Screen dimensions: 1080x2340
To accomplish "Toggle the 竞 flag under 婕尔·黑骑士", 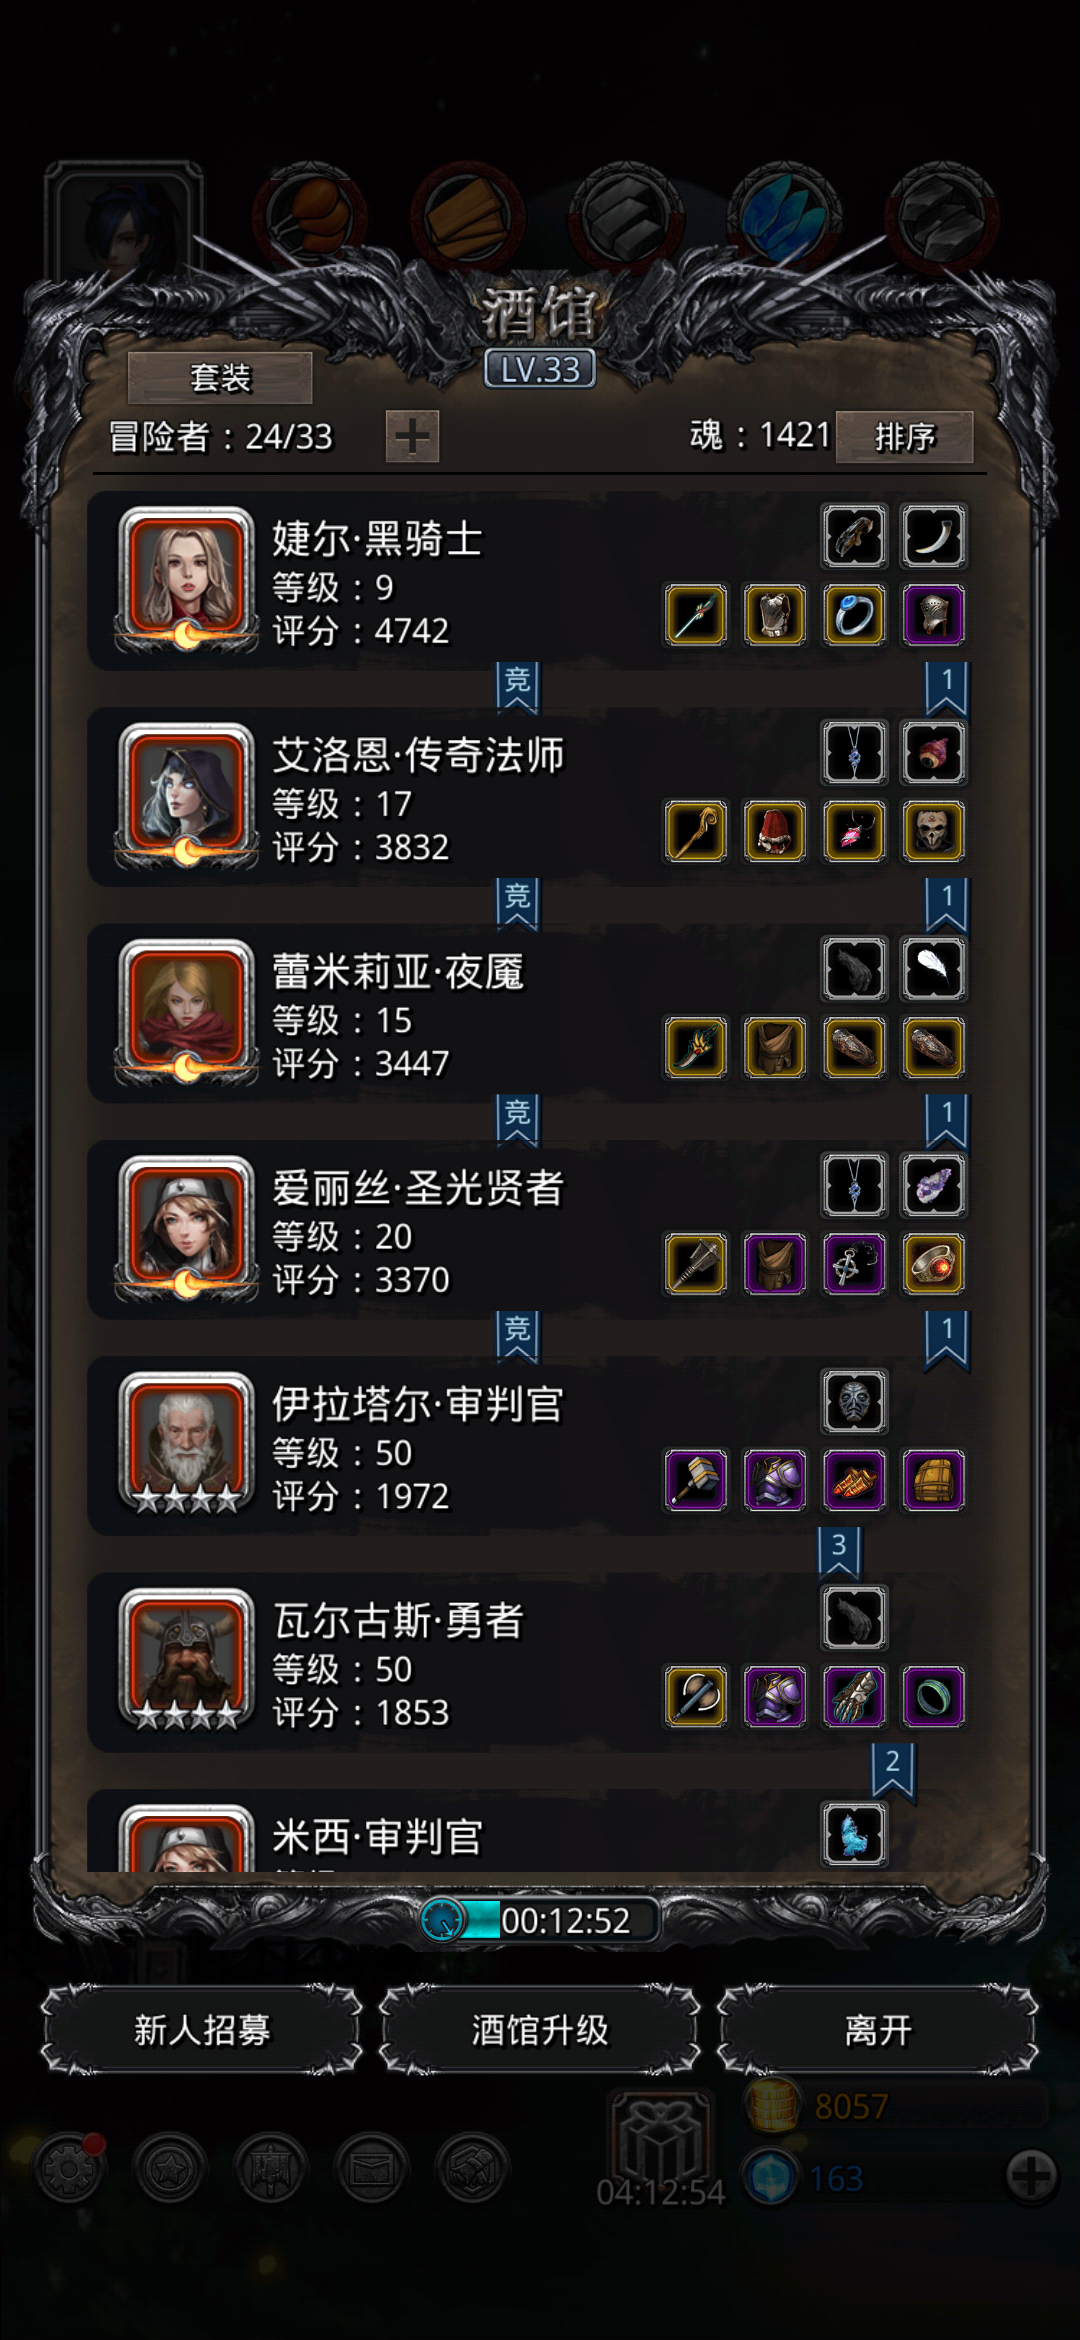I will pyautogui.click(x=517, y=687).
